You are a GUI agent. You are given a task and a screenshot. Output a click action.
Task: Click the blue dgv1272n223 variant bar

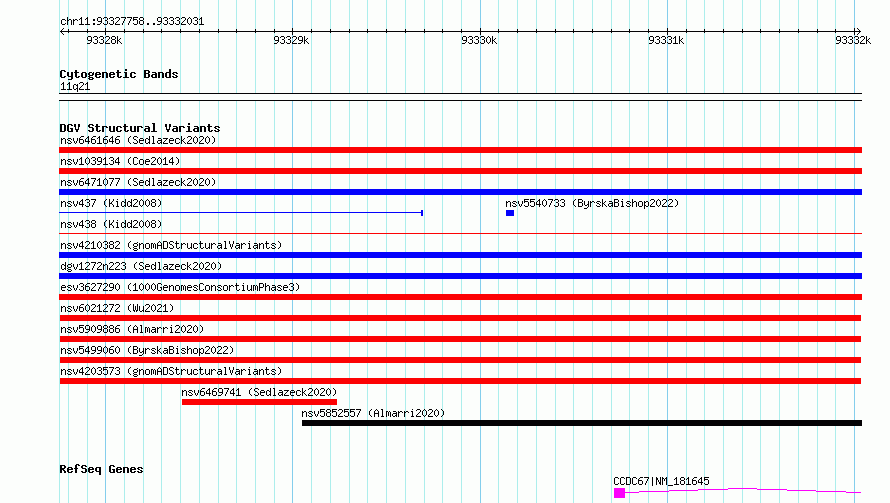click(460, 276)
